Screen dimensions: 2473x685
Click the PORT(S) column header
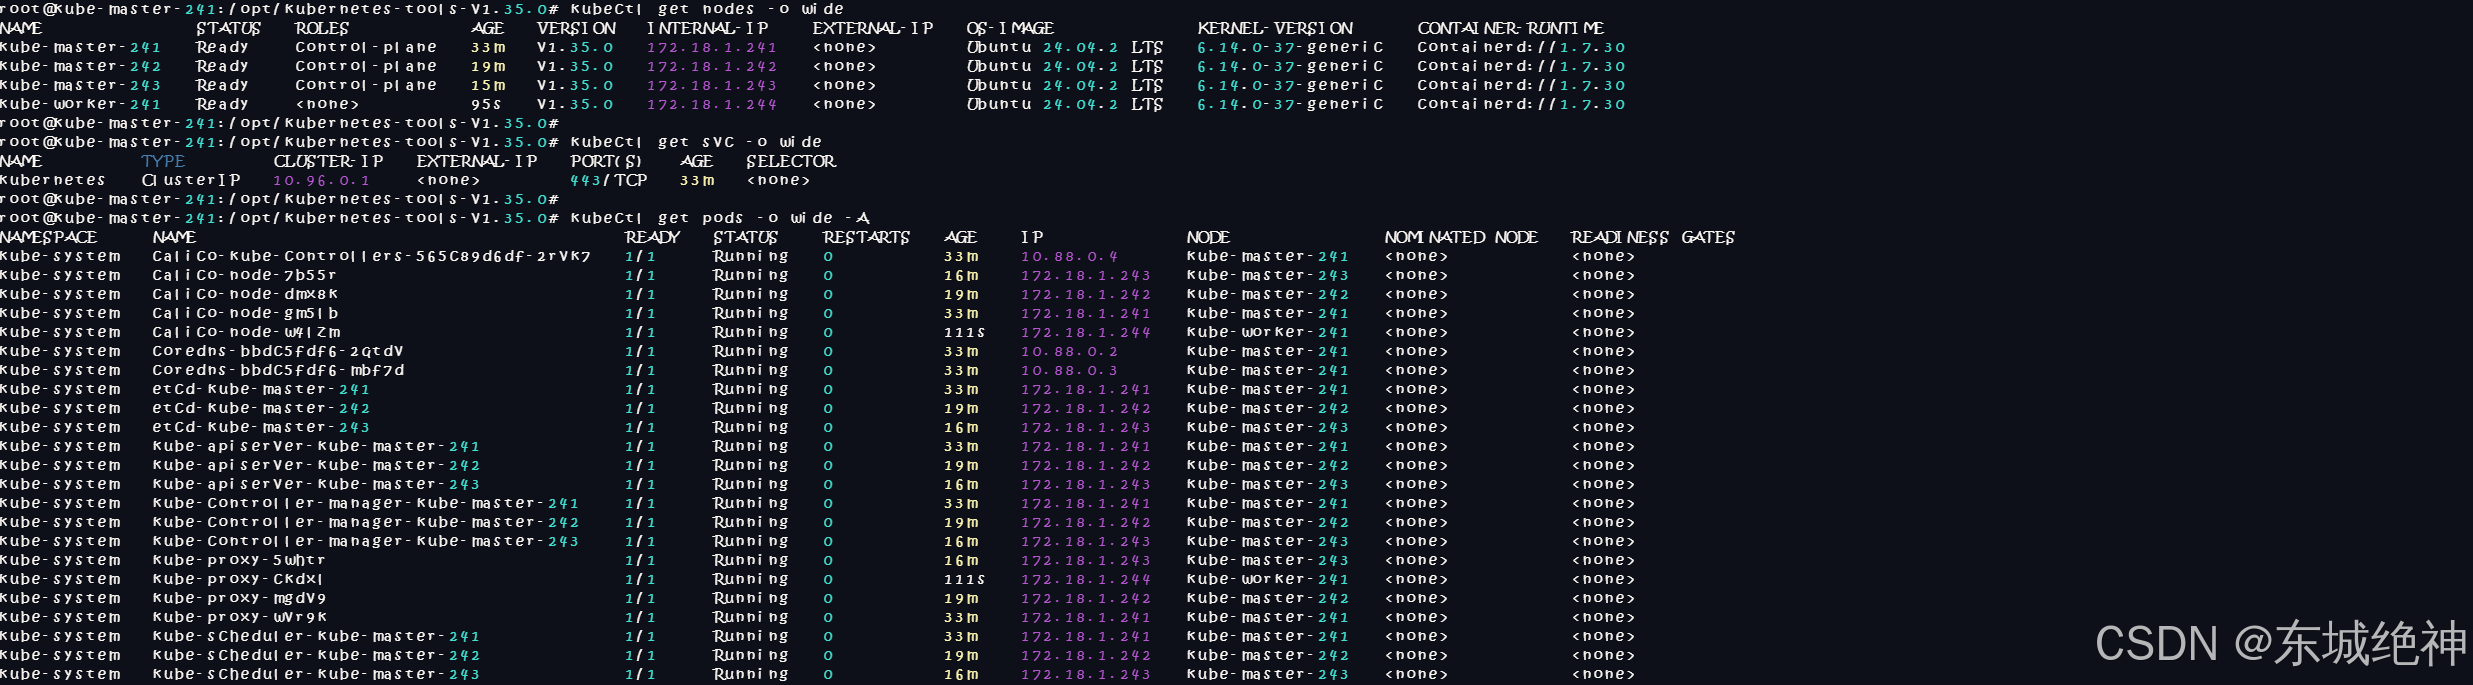click(606, 162)
